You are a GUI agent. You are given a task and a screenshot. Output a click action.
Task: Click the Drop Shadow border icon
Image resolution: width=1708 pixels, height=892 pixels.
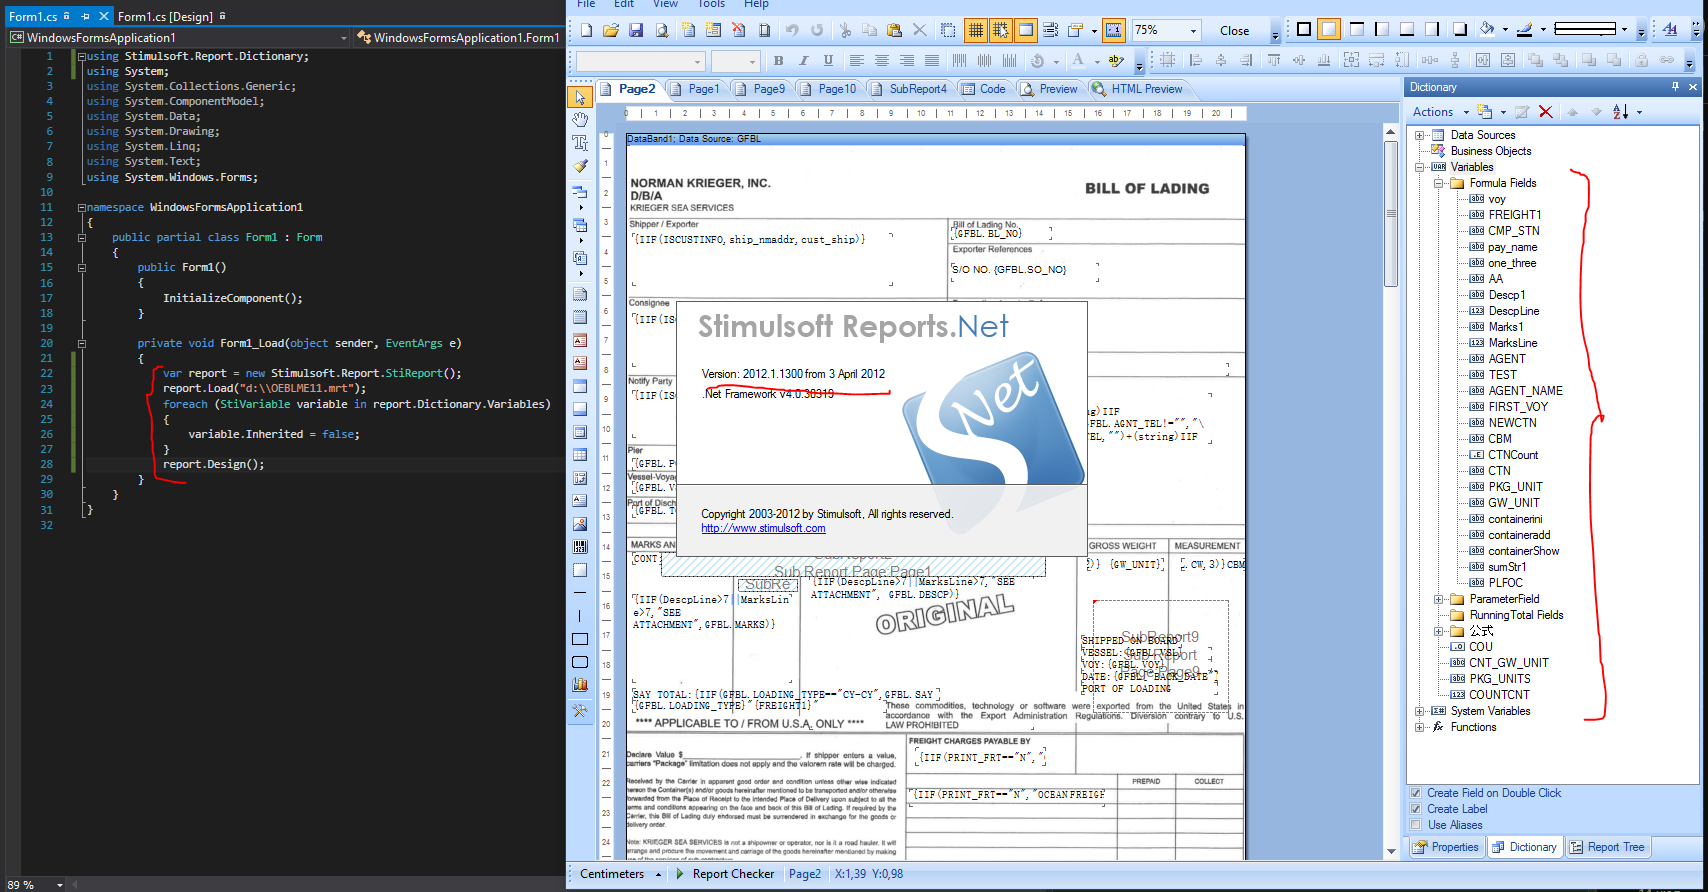(1460, 30)
